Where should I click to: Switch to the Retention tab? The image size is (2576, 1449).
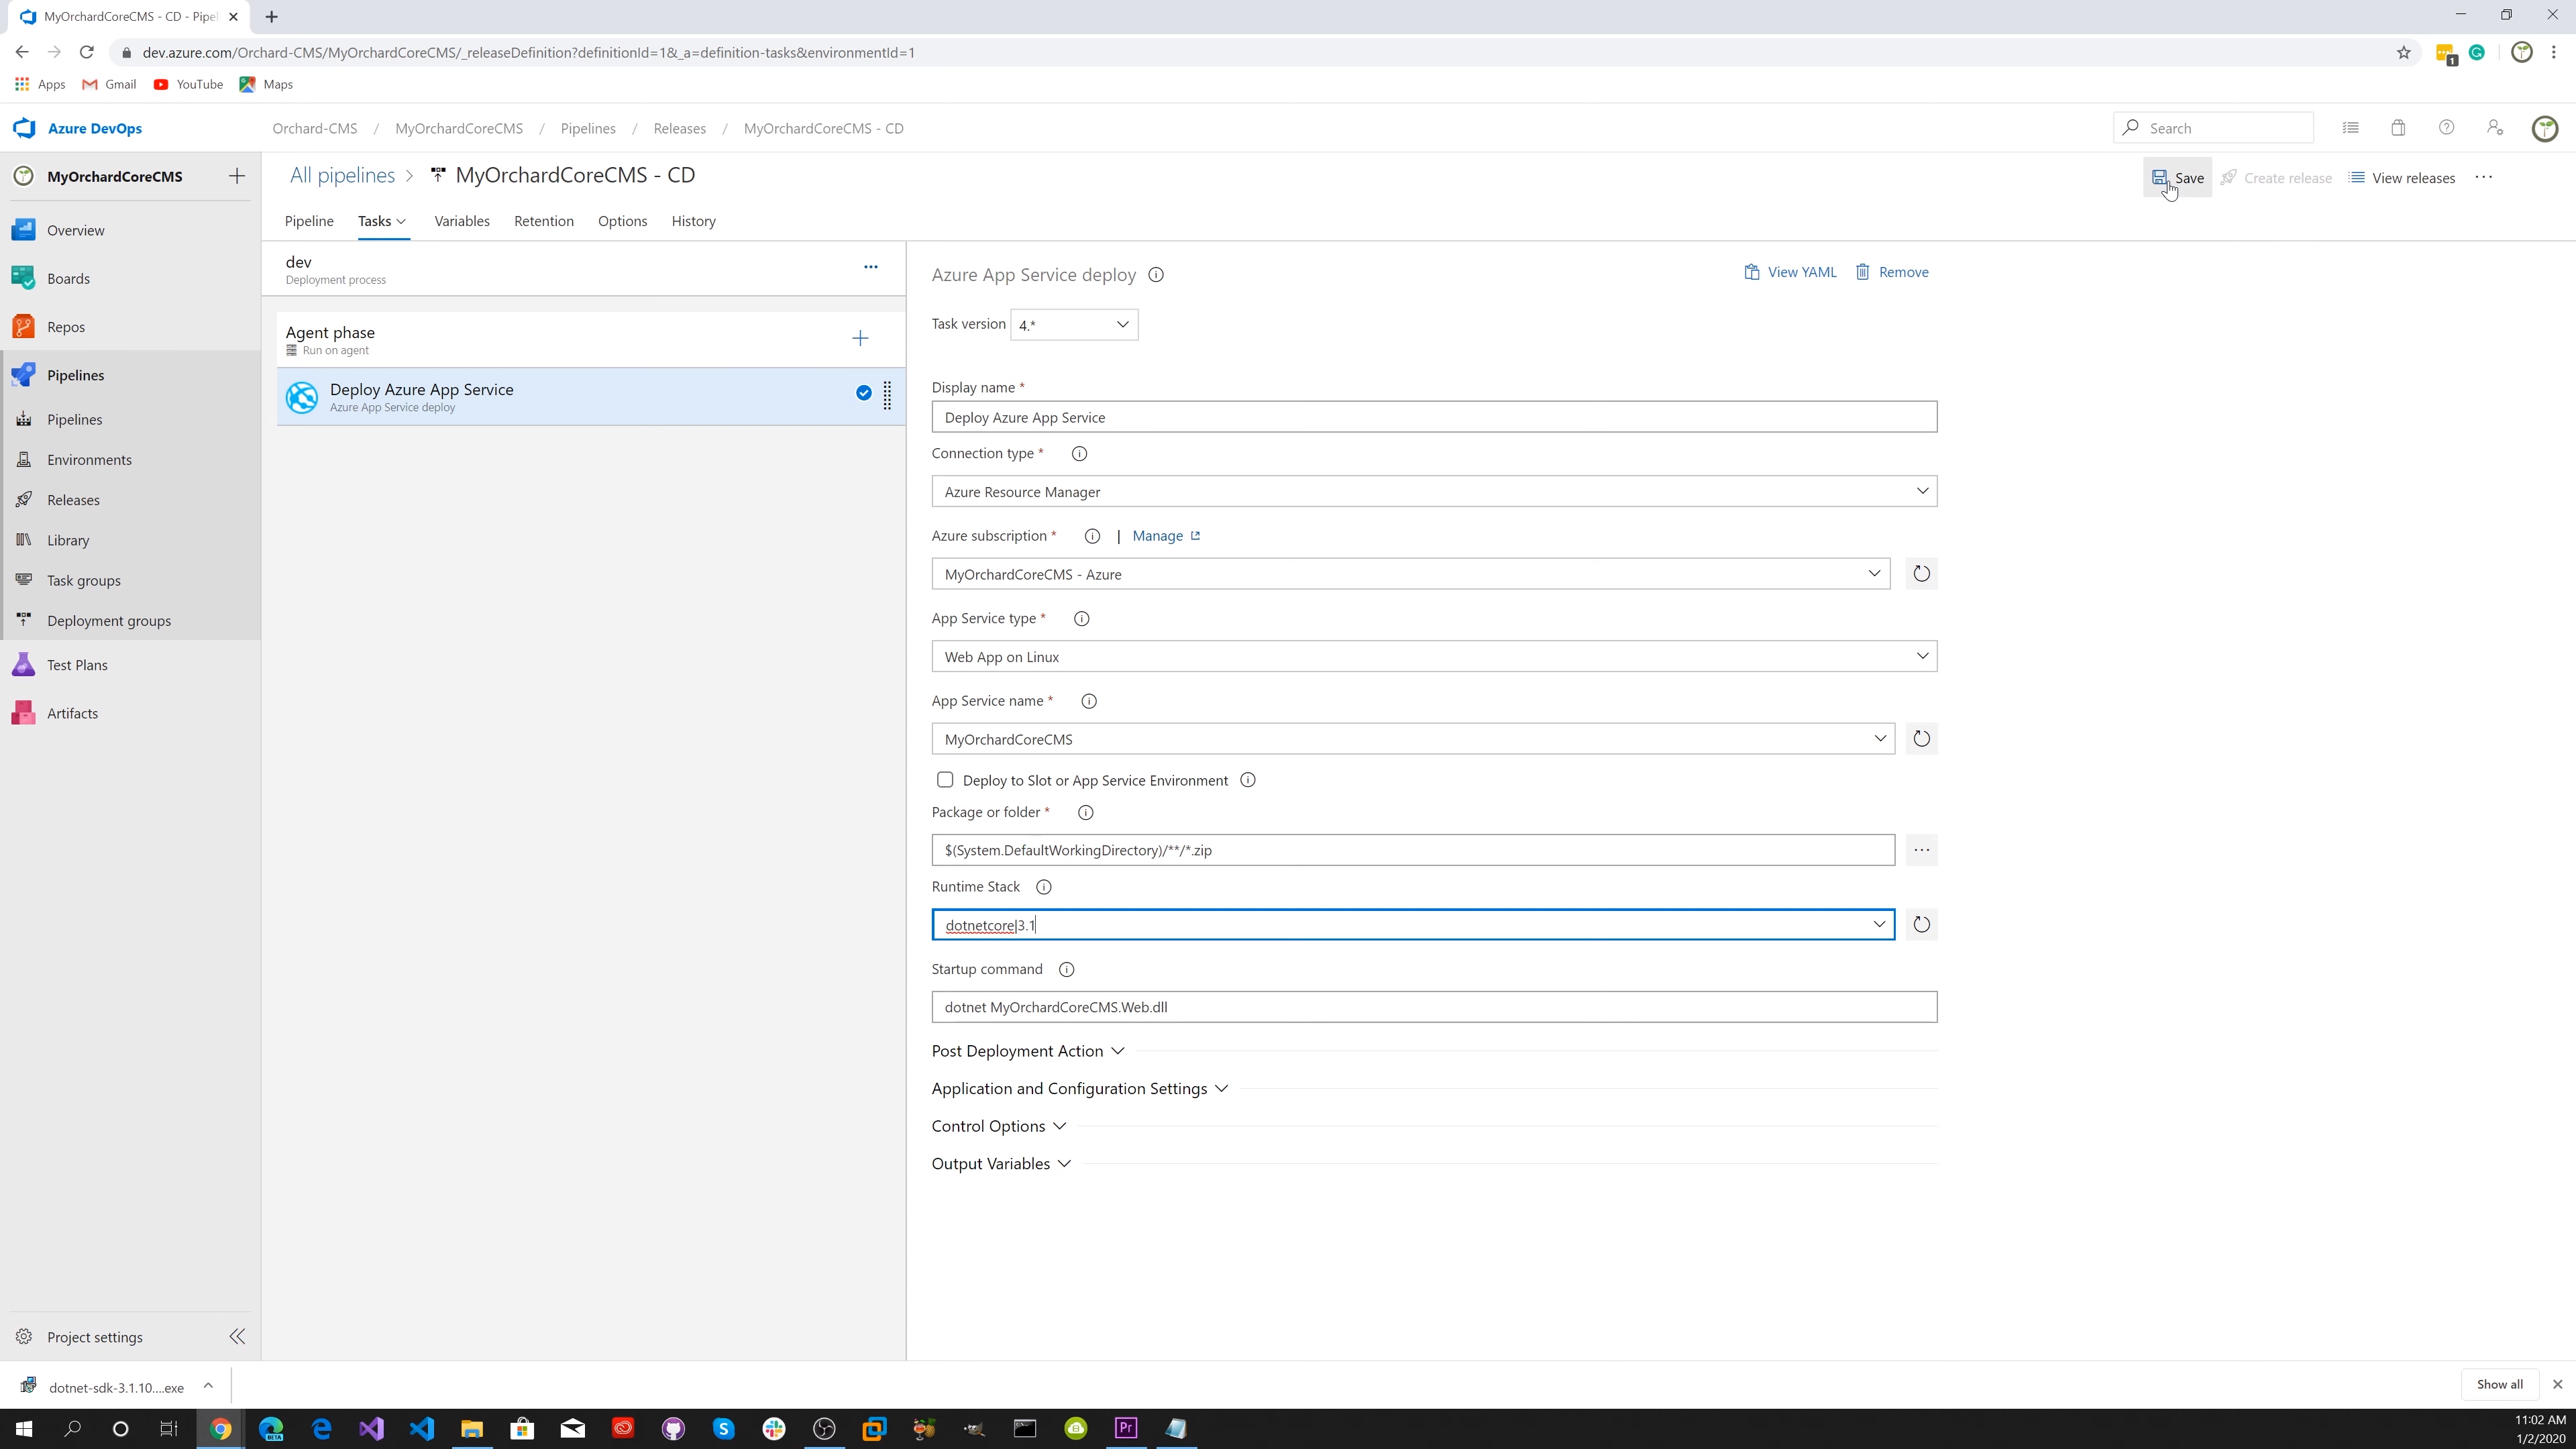544,221
